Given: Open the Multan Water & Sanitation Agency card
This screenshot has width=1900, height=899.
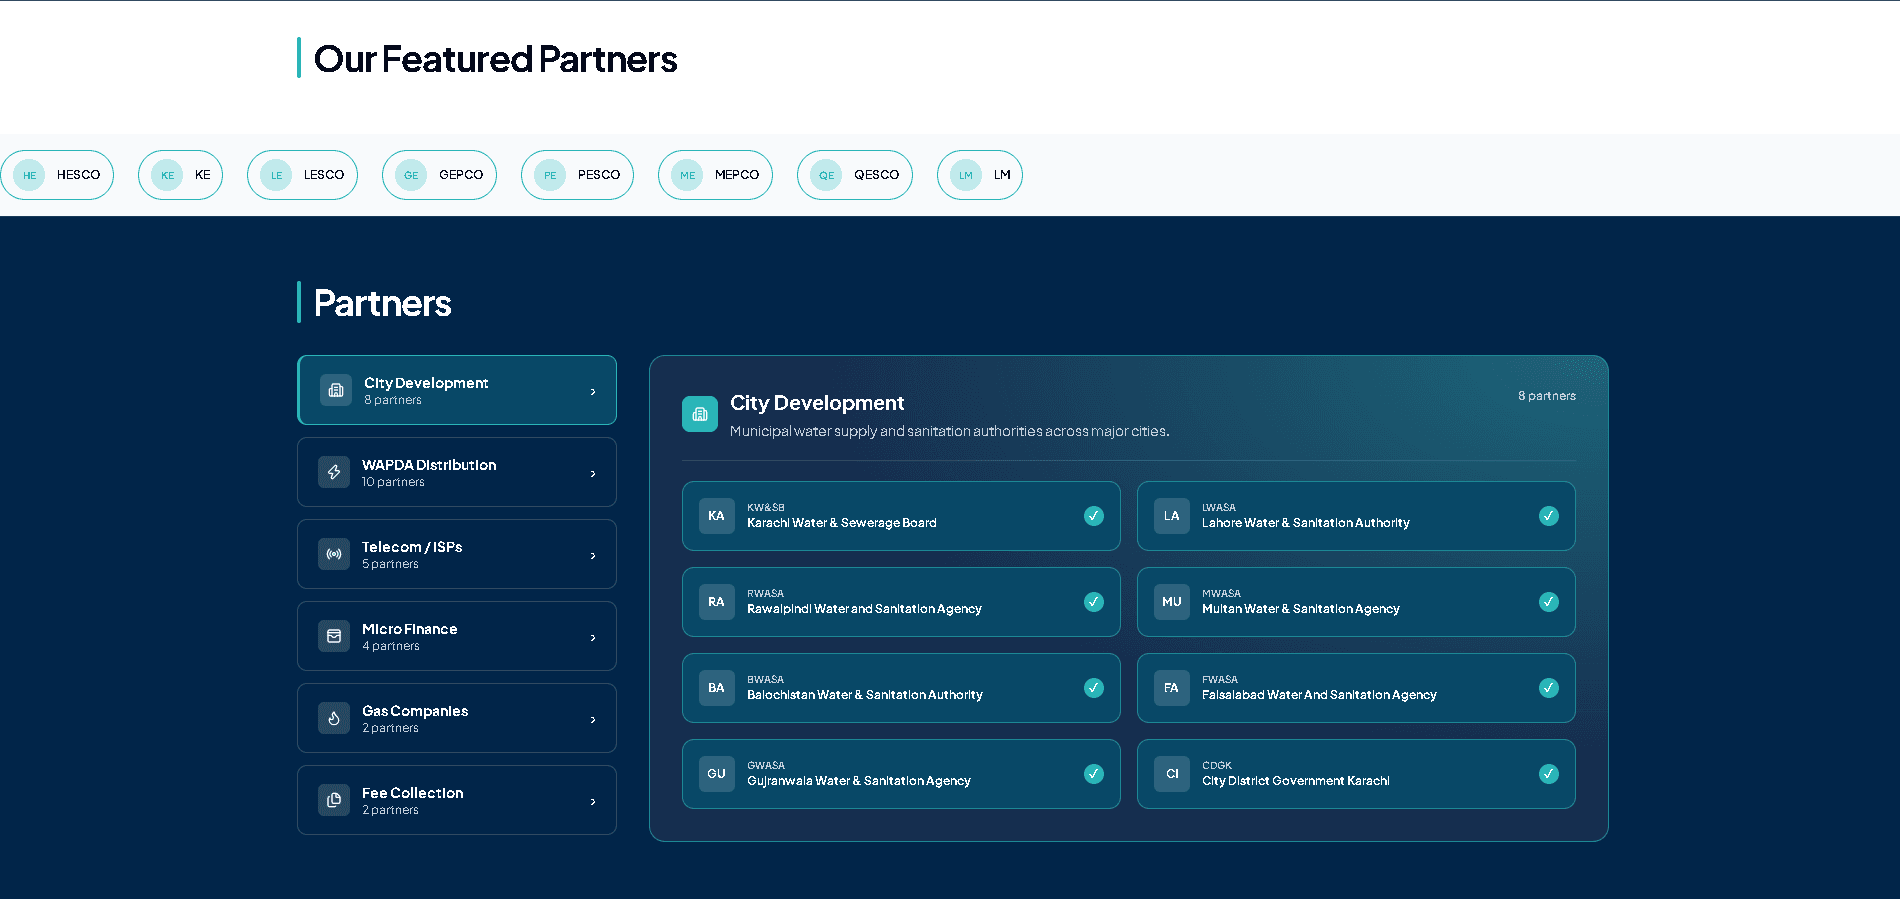Looking at the screenshot, I should tap(1356, 602).
